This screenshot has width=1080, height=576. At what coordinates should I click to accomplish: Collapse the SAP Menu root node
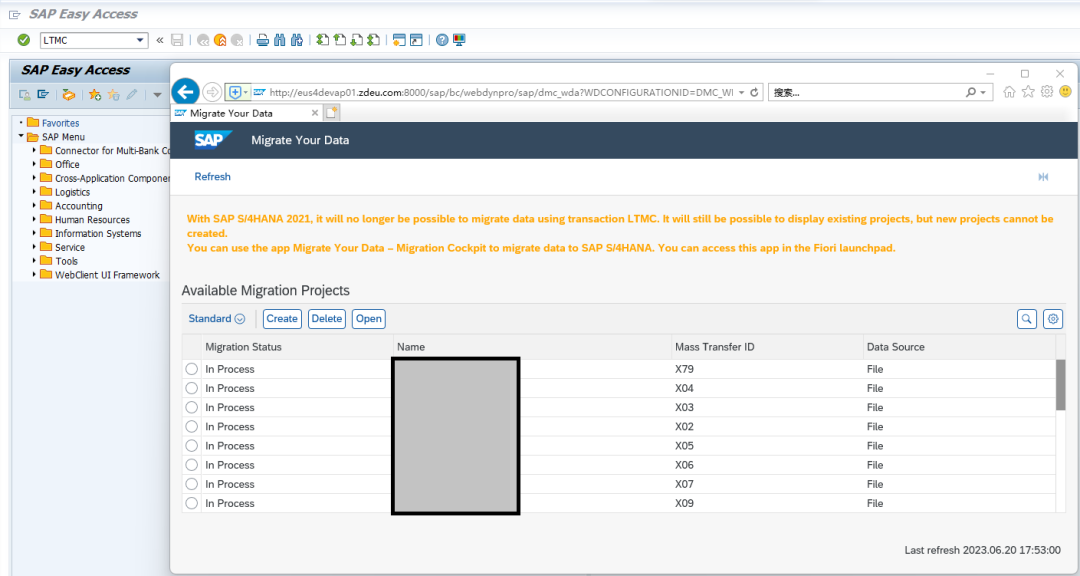[21, 136]
